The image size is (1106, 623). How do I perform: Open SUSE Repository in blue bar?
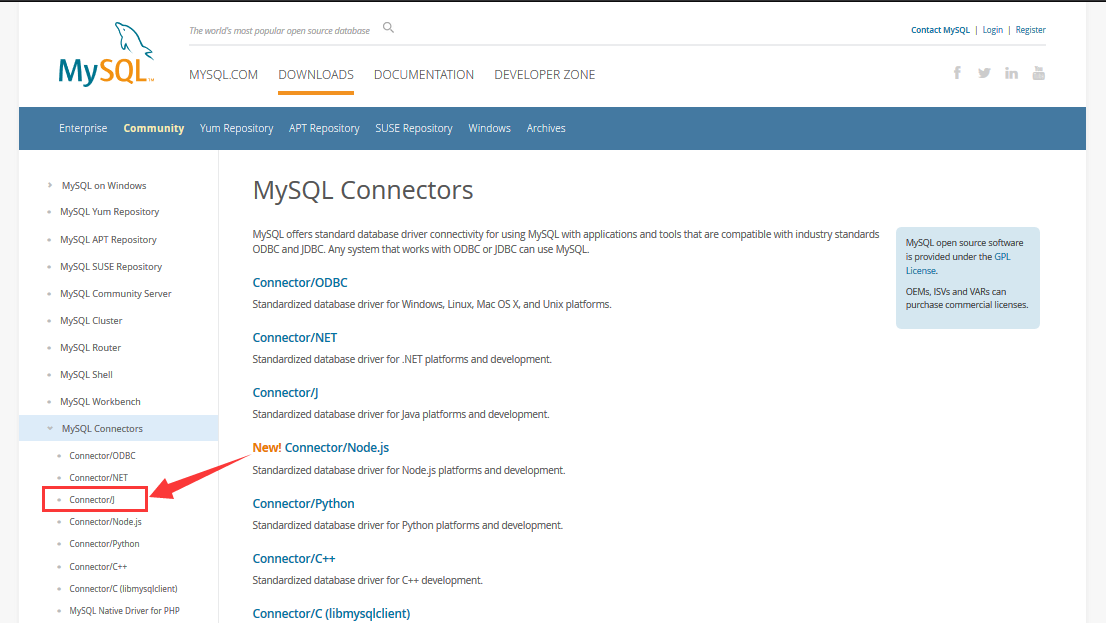[413, 128]
